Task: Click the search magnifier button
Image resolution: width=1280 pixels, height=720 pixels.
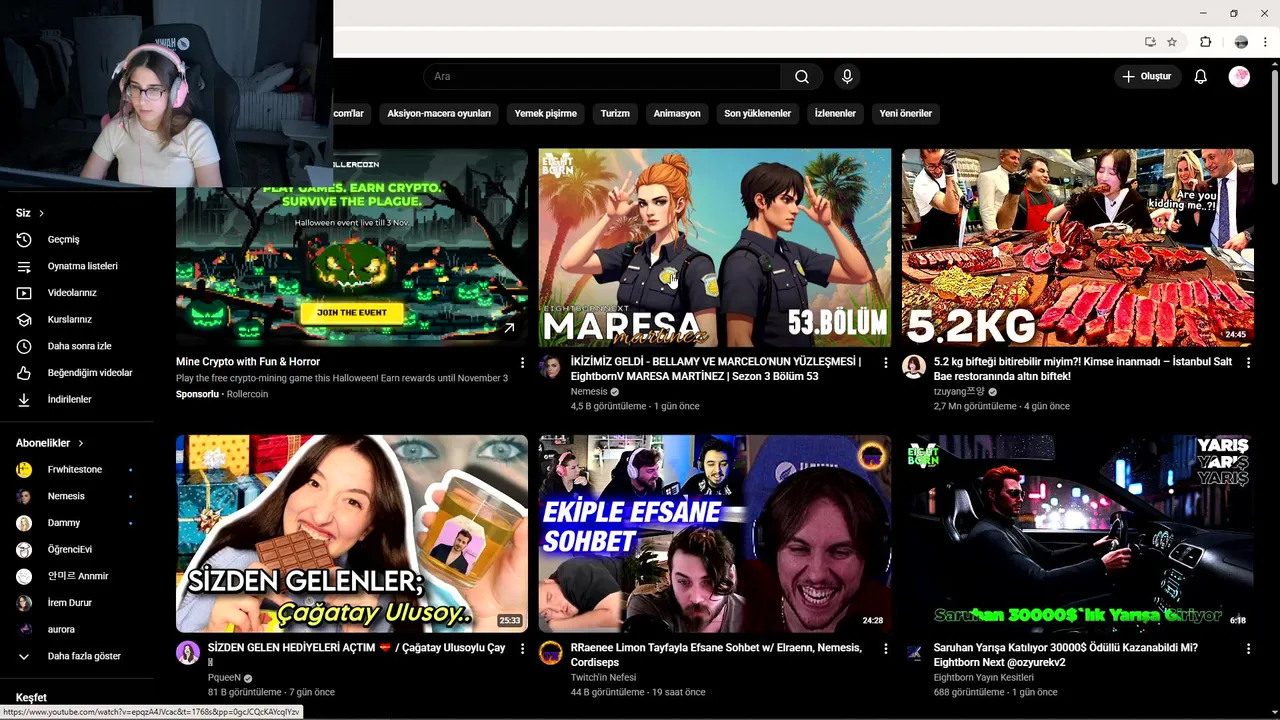Action: (802, 77)
